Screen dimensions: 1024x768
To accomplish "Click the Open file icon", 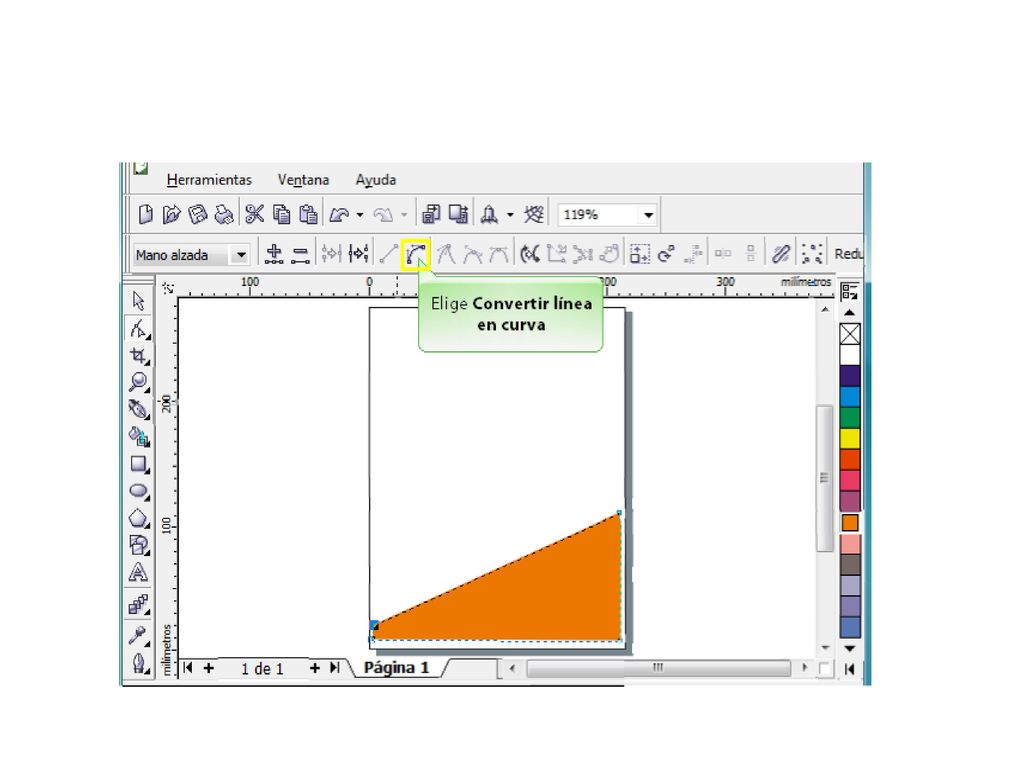I will [171, 214].
